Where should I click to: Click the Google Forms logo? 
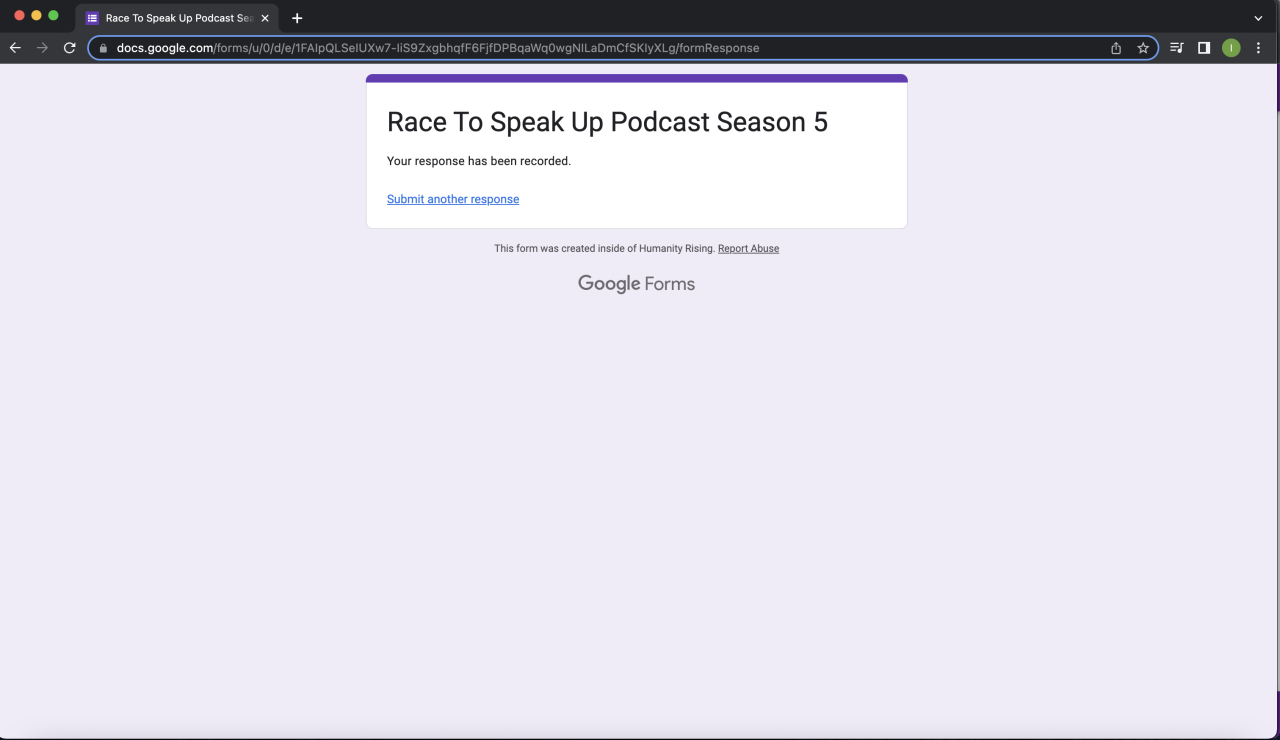point(636,284)
